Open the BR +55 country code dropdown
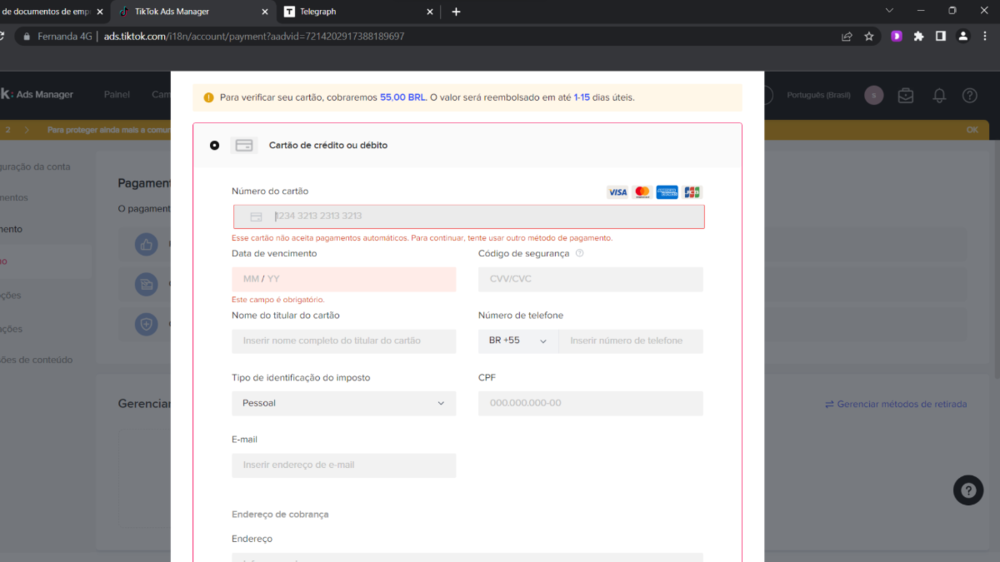Image resolution: width=1000 pixels, height=562 pixels. click(x=518, y=341)
